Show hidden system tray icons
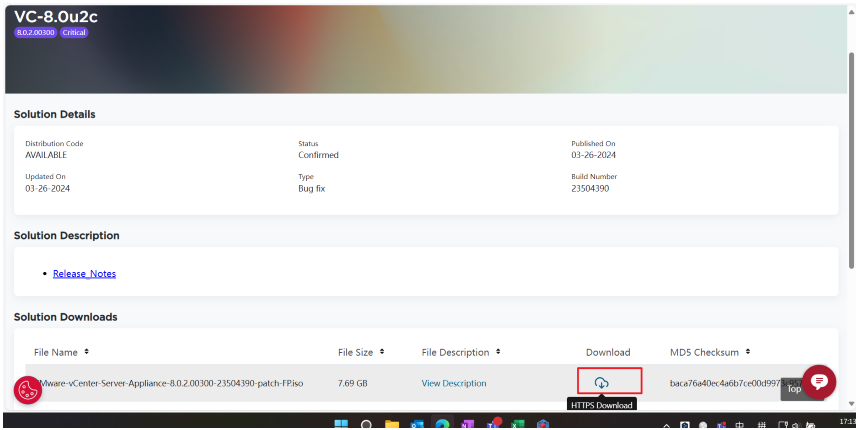This screenshot has width=858, height=430. point(666,426)
